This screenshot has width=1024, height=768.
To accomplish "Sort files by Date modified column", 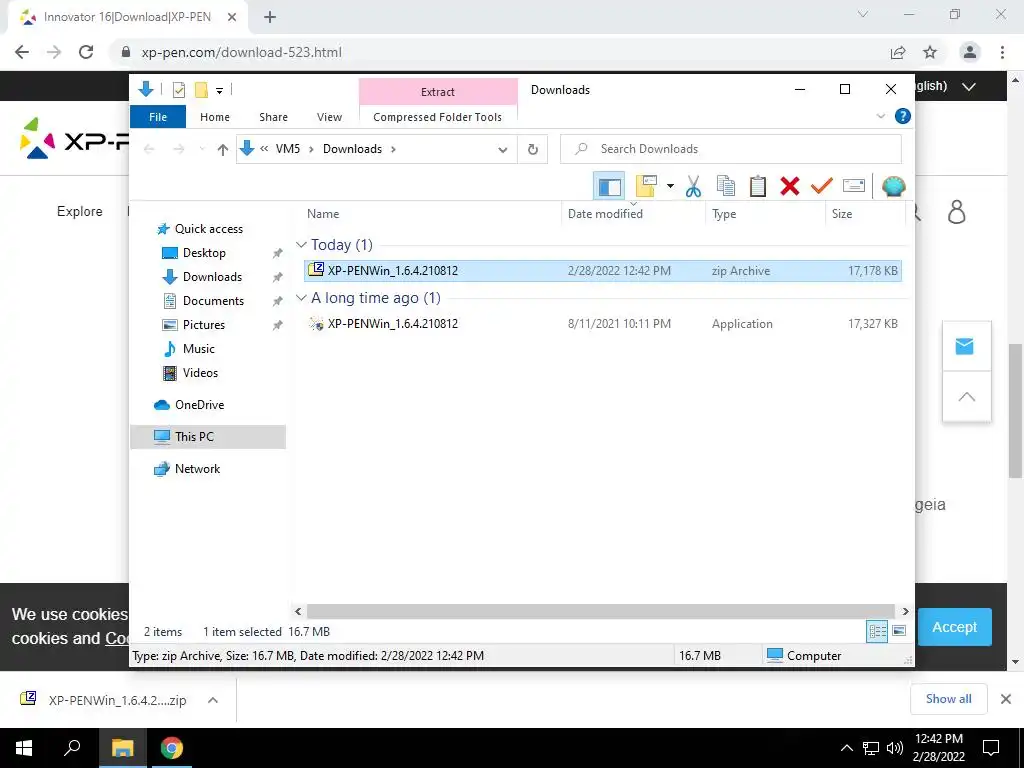I will (633, 214).
